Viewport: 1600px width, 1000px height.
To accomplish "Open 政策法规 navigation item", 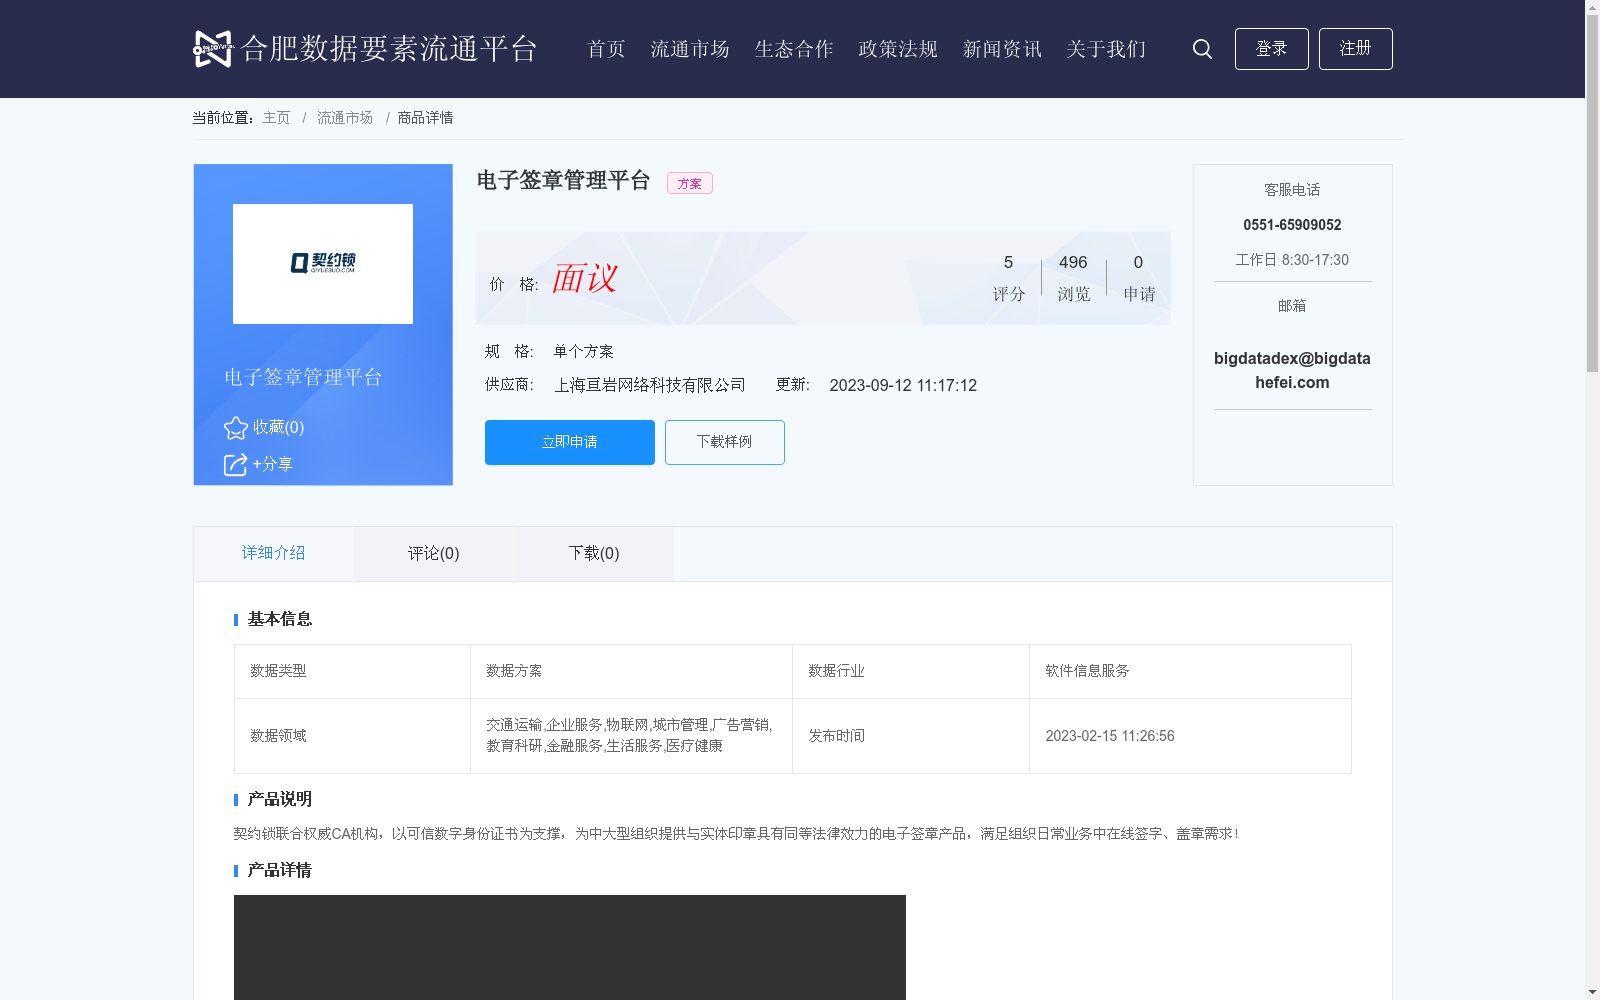I will point(898,49).
